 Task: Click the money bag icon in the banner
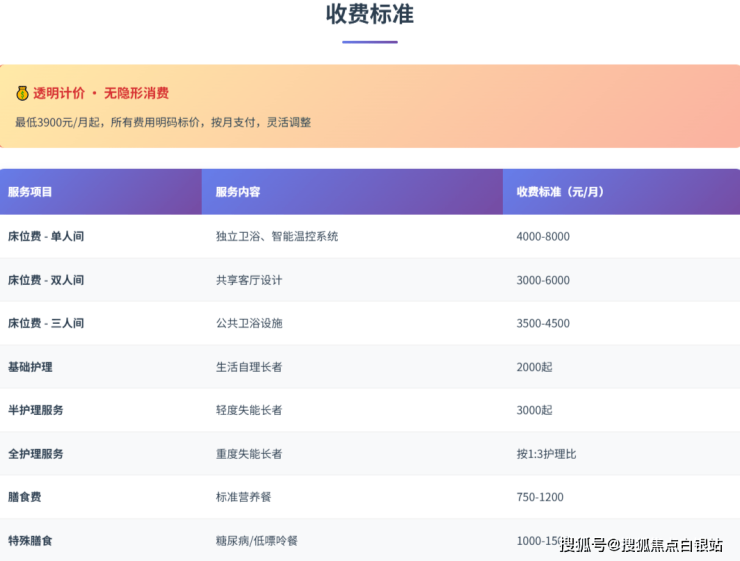coord(22,93)
